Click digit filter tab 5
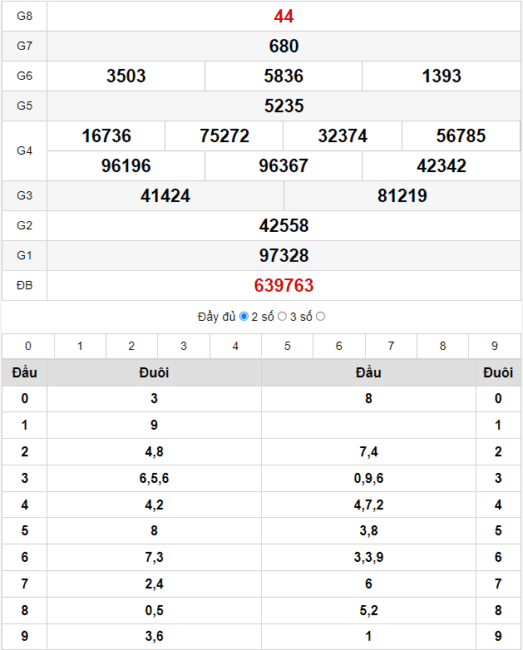This screenshot has height=650, width=523. (x=287, y=346)
